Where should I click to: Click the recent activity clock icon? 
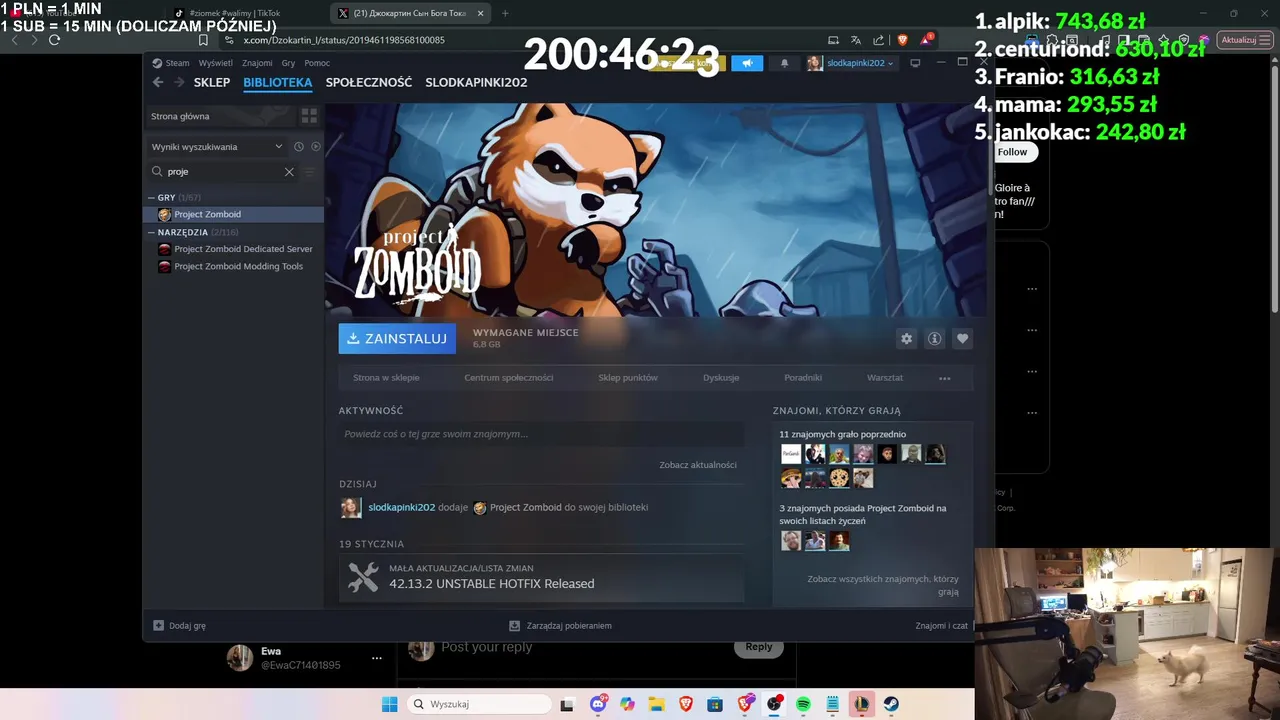pyautogui.click(x=299, y=147)
